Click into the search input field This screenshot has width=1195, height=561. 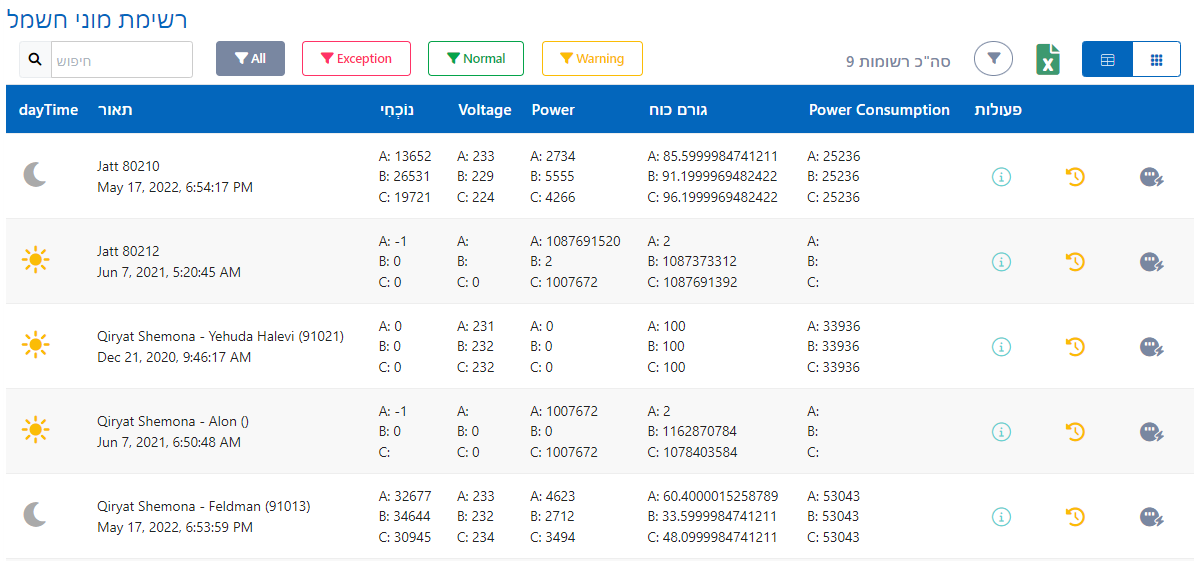(120, 59)
